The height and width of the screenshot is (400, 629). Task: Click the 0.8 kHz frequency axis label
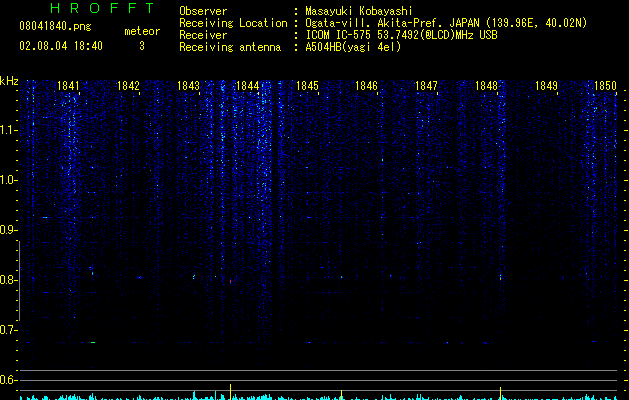[8, 280]
